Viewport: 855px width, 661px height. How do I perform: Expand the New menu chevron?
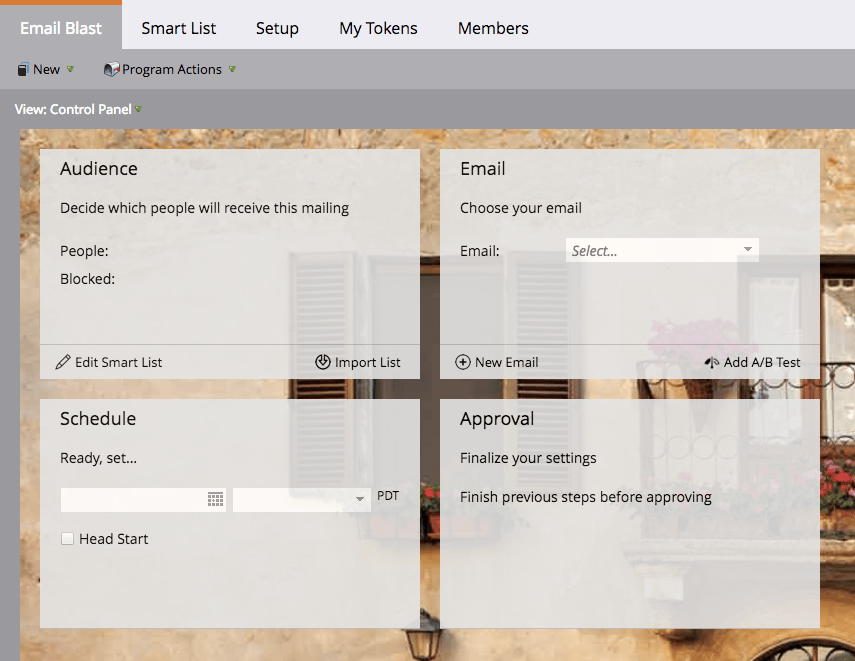(x=72, y=69)
